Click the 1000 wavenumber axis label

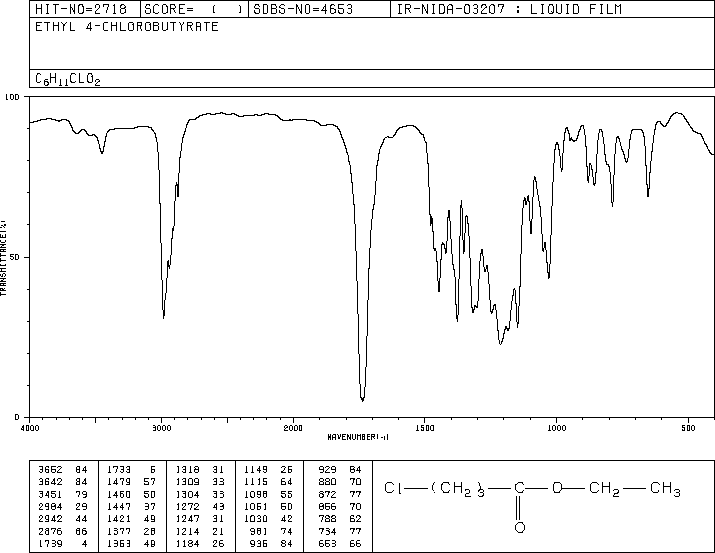tap(556, 428)
